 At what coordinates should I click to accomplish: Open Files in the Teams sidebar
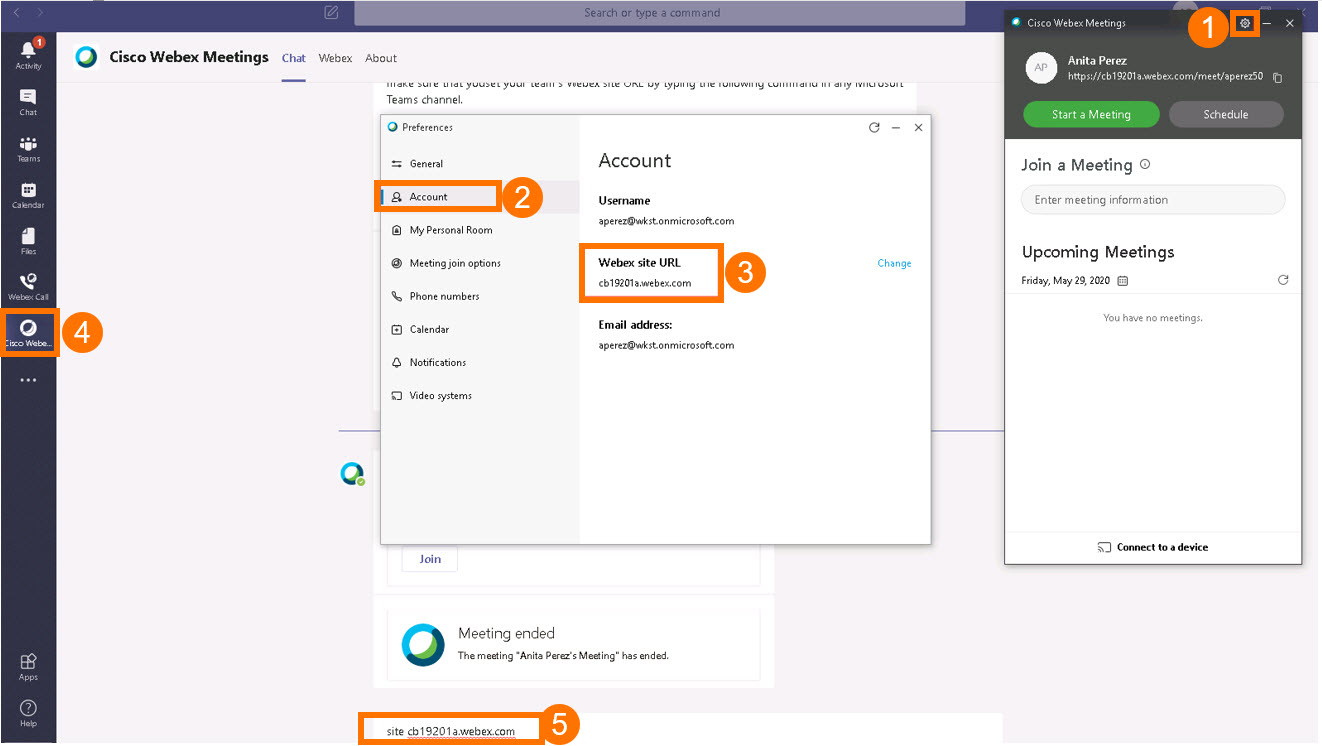[x=28, y=241]
